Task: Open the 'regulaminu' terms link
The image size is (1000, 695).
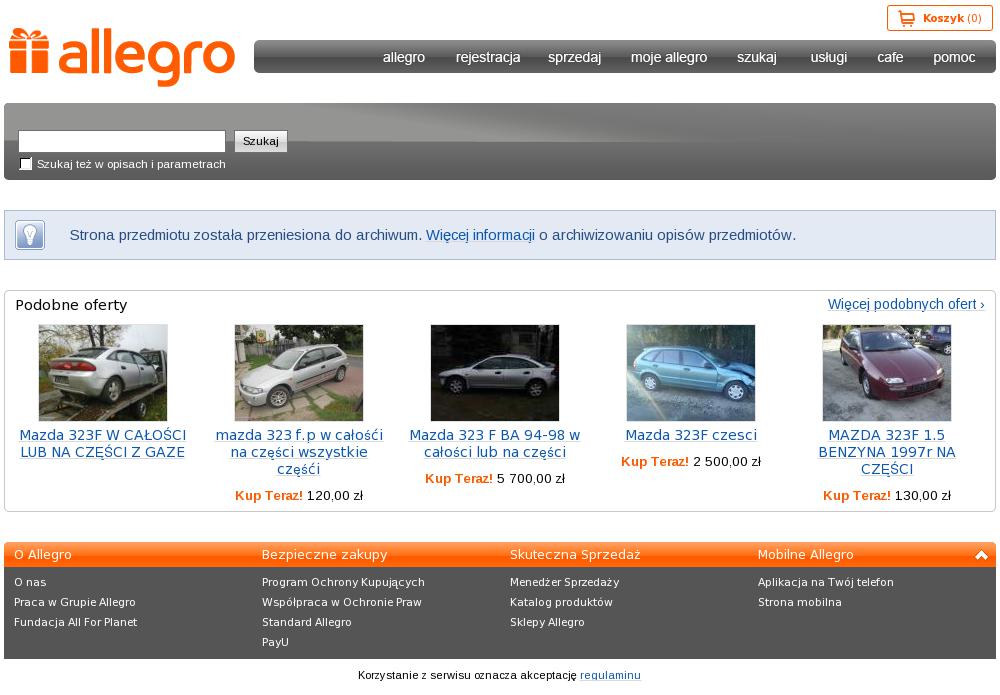Action: tap(610, 675)
